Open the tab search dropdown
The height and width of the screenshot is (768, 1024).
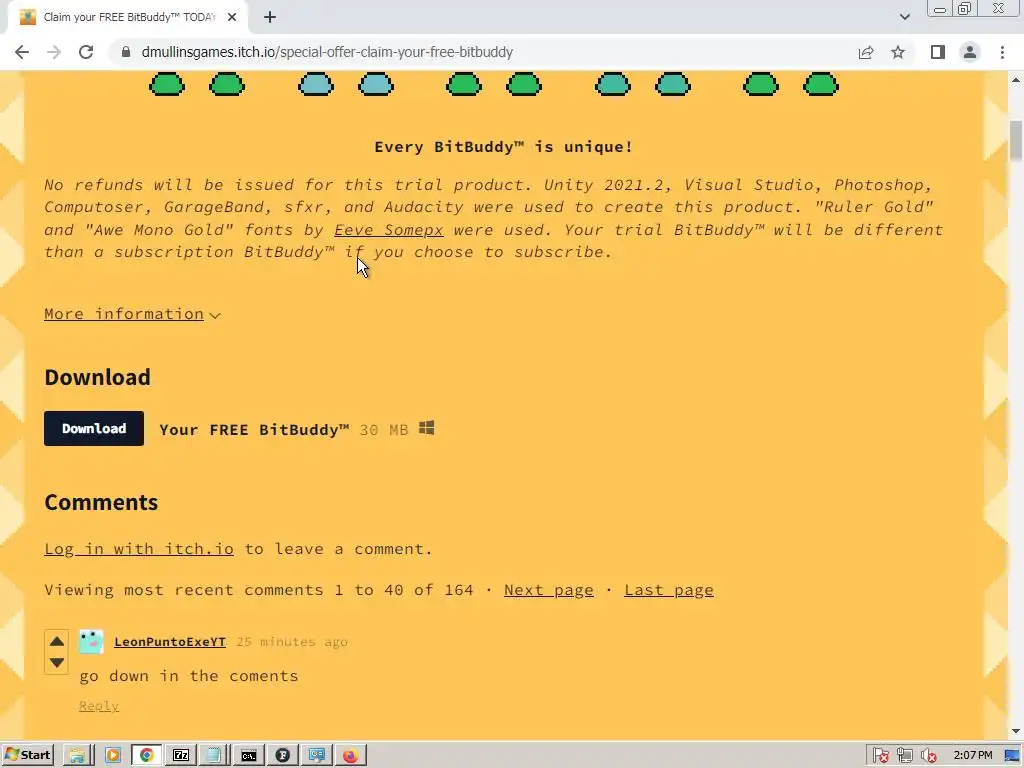[x=904, y=17]
